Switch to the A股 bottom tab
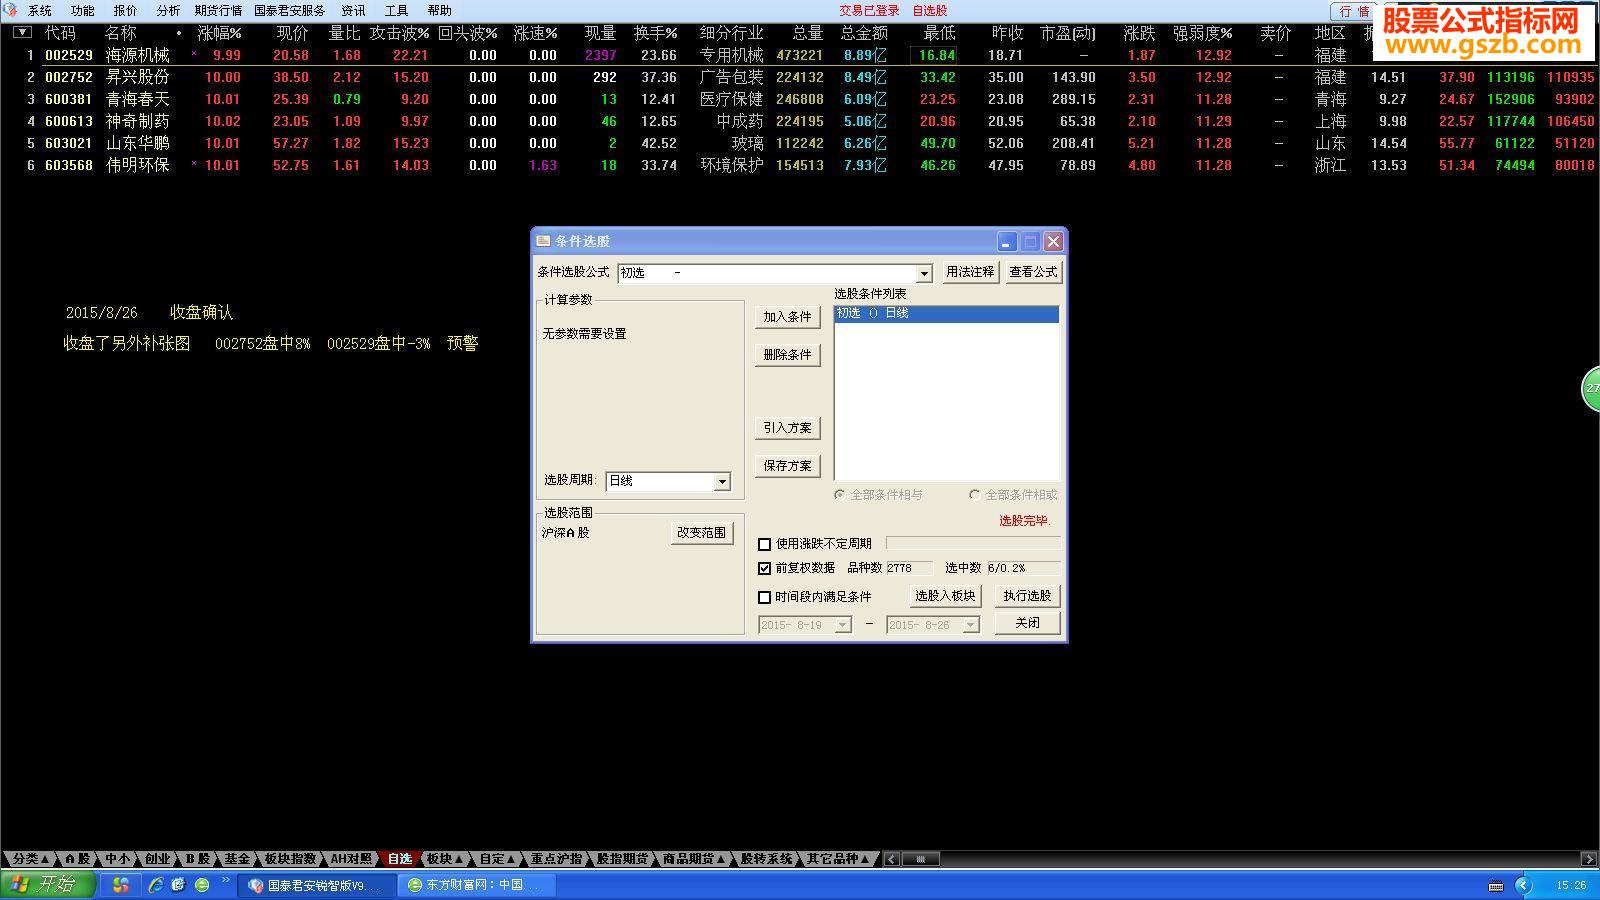Viewport: 1600px width, 900px height. point(77,859)
